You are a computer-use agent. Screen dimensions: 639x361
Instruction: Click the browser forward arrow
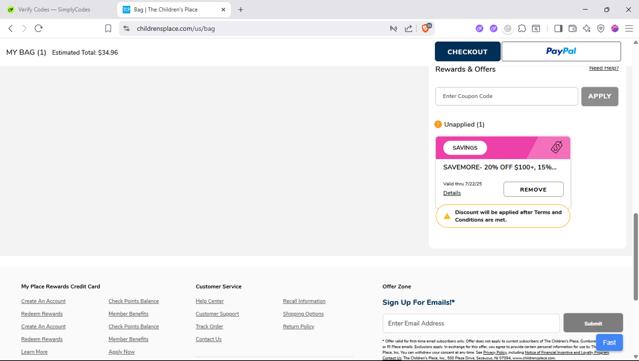click(24, 28)
